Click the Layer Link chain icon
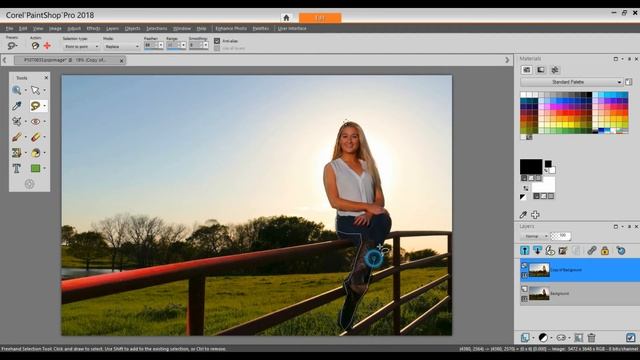The width and height of the screenshot is (640, 360). coord(592,250)
